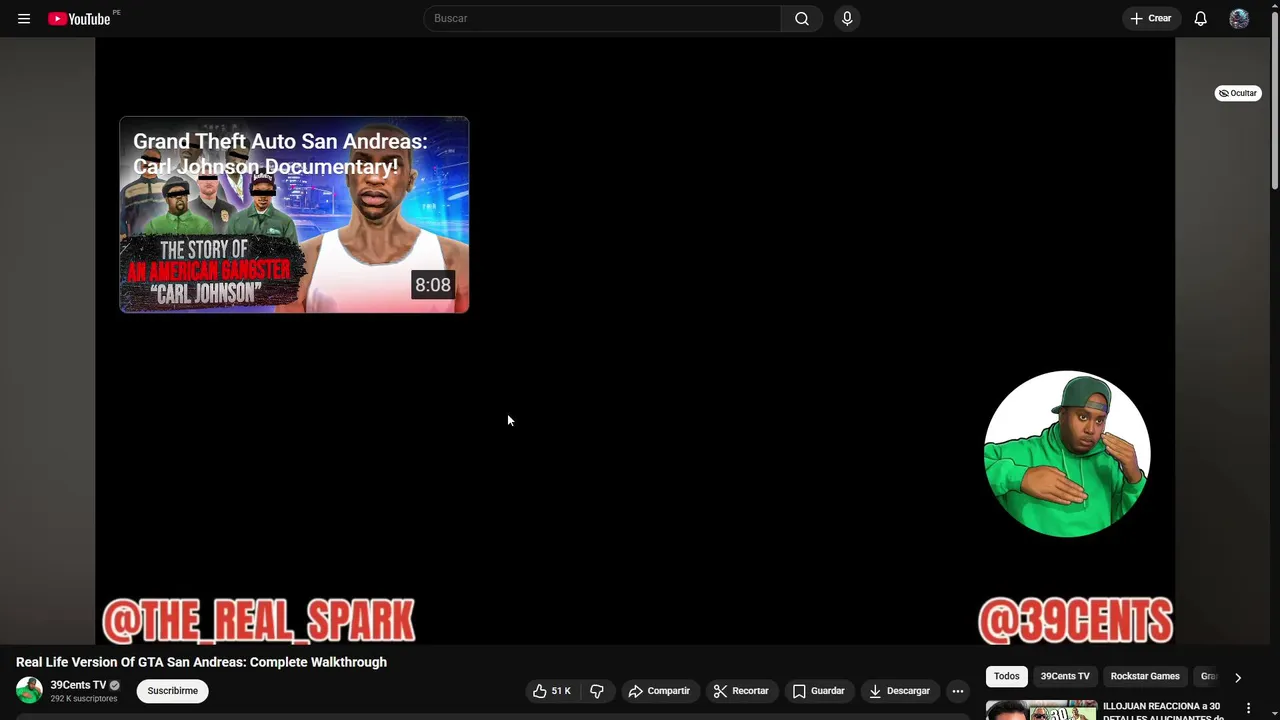Click the Recortar clip button

click(x=741, y=691)
